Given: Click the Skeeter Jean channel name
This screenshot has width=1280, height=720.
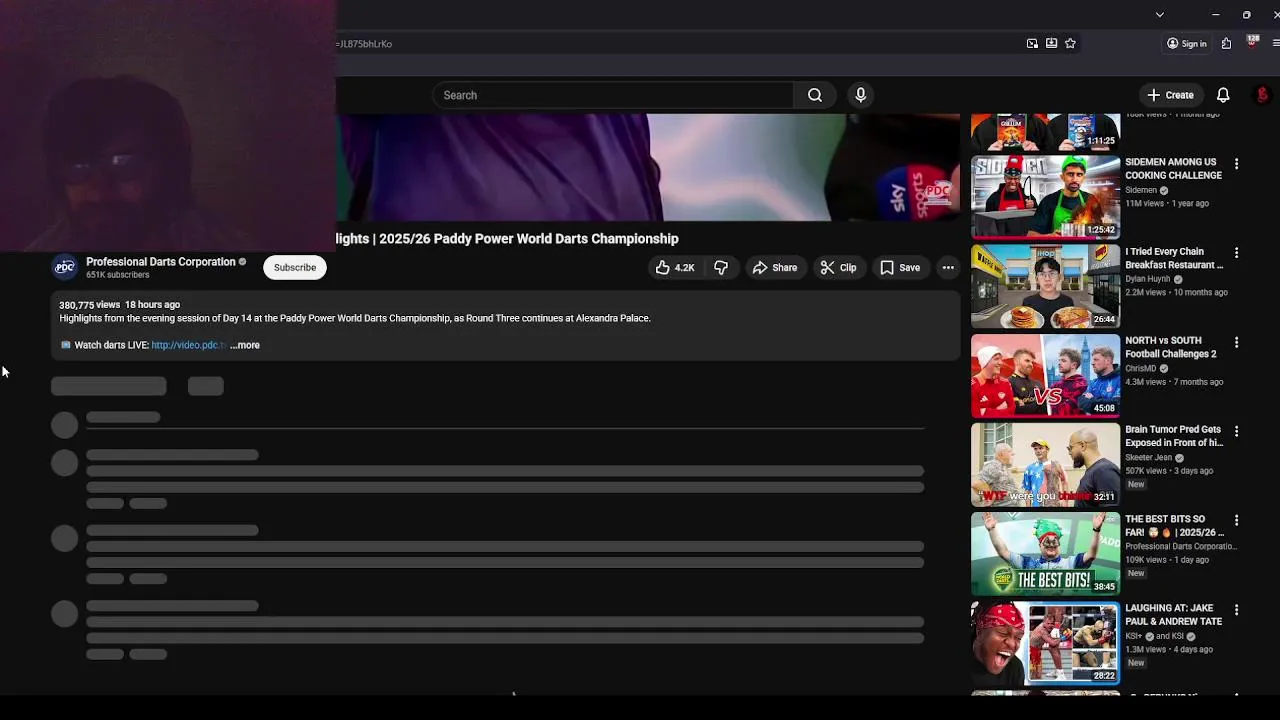Looking at the screenshot, I should click(1148, 457).
